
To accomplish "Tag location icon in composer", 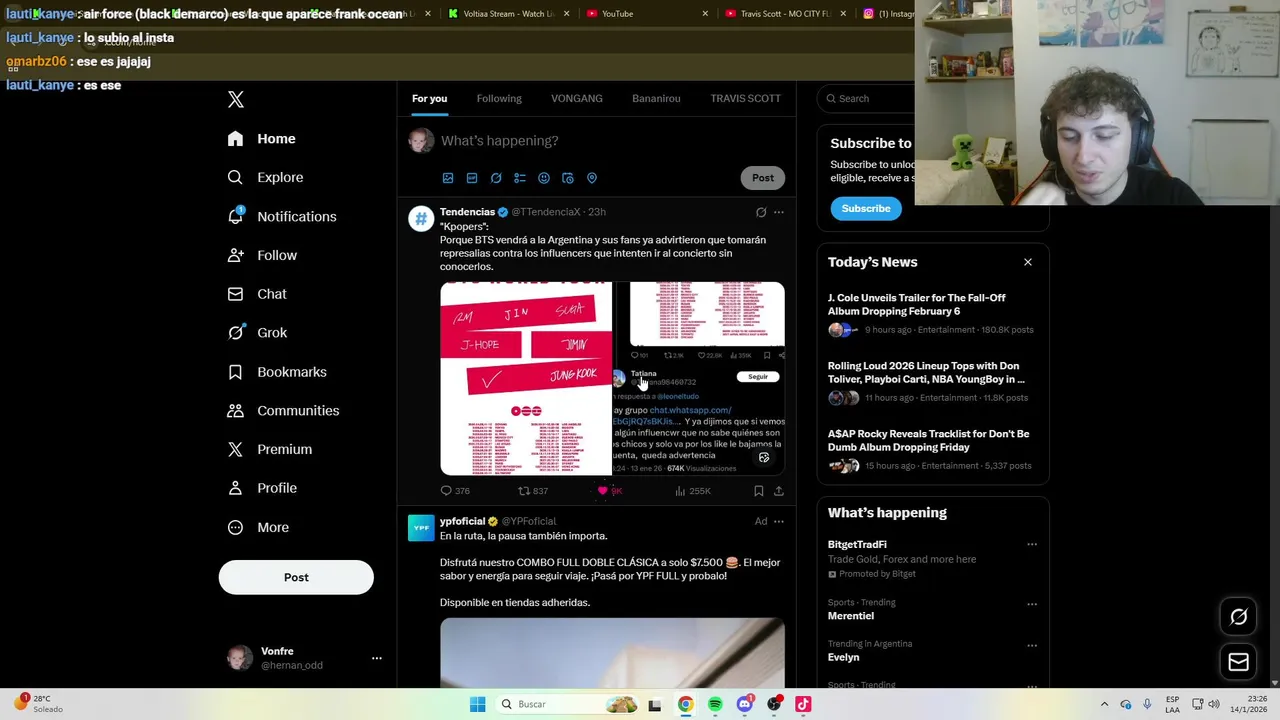I will coord(592,178).
